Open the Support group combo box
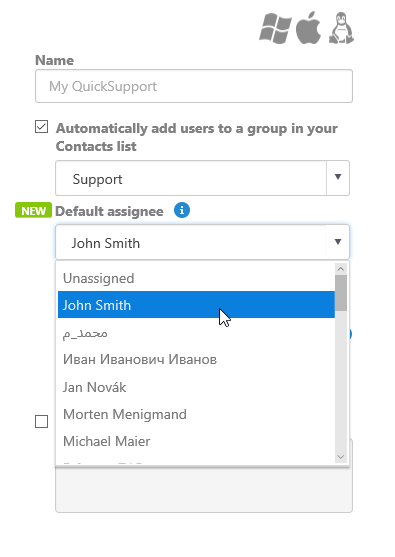Viewport: 395px width, 557px height. 202,178
